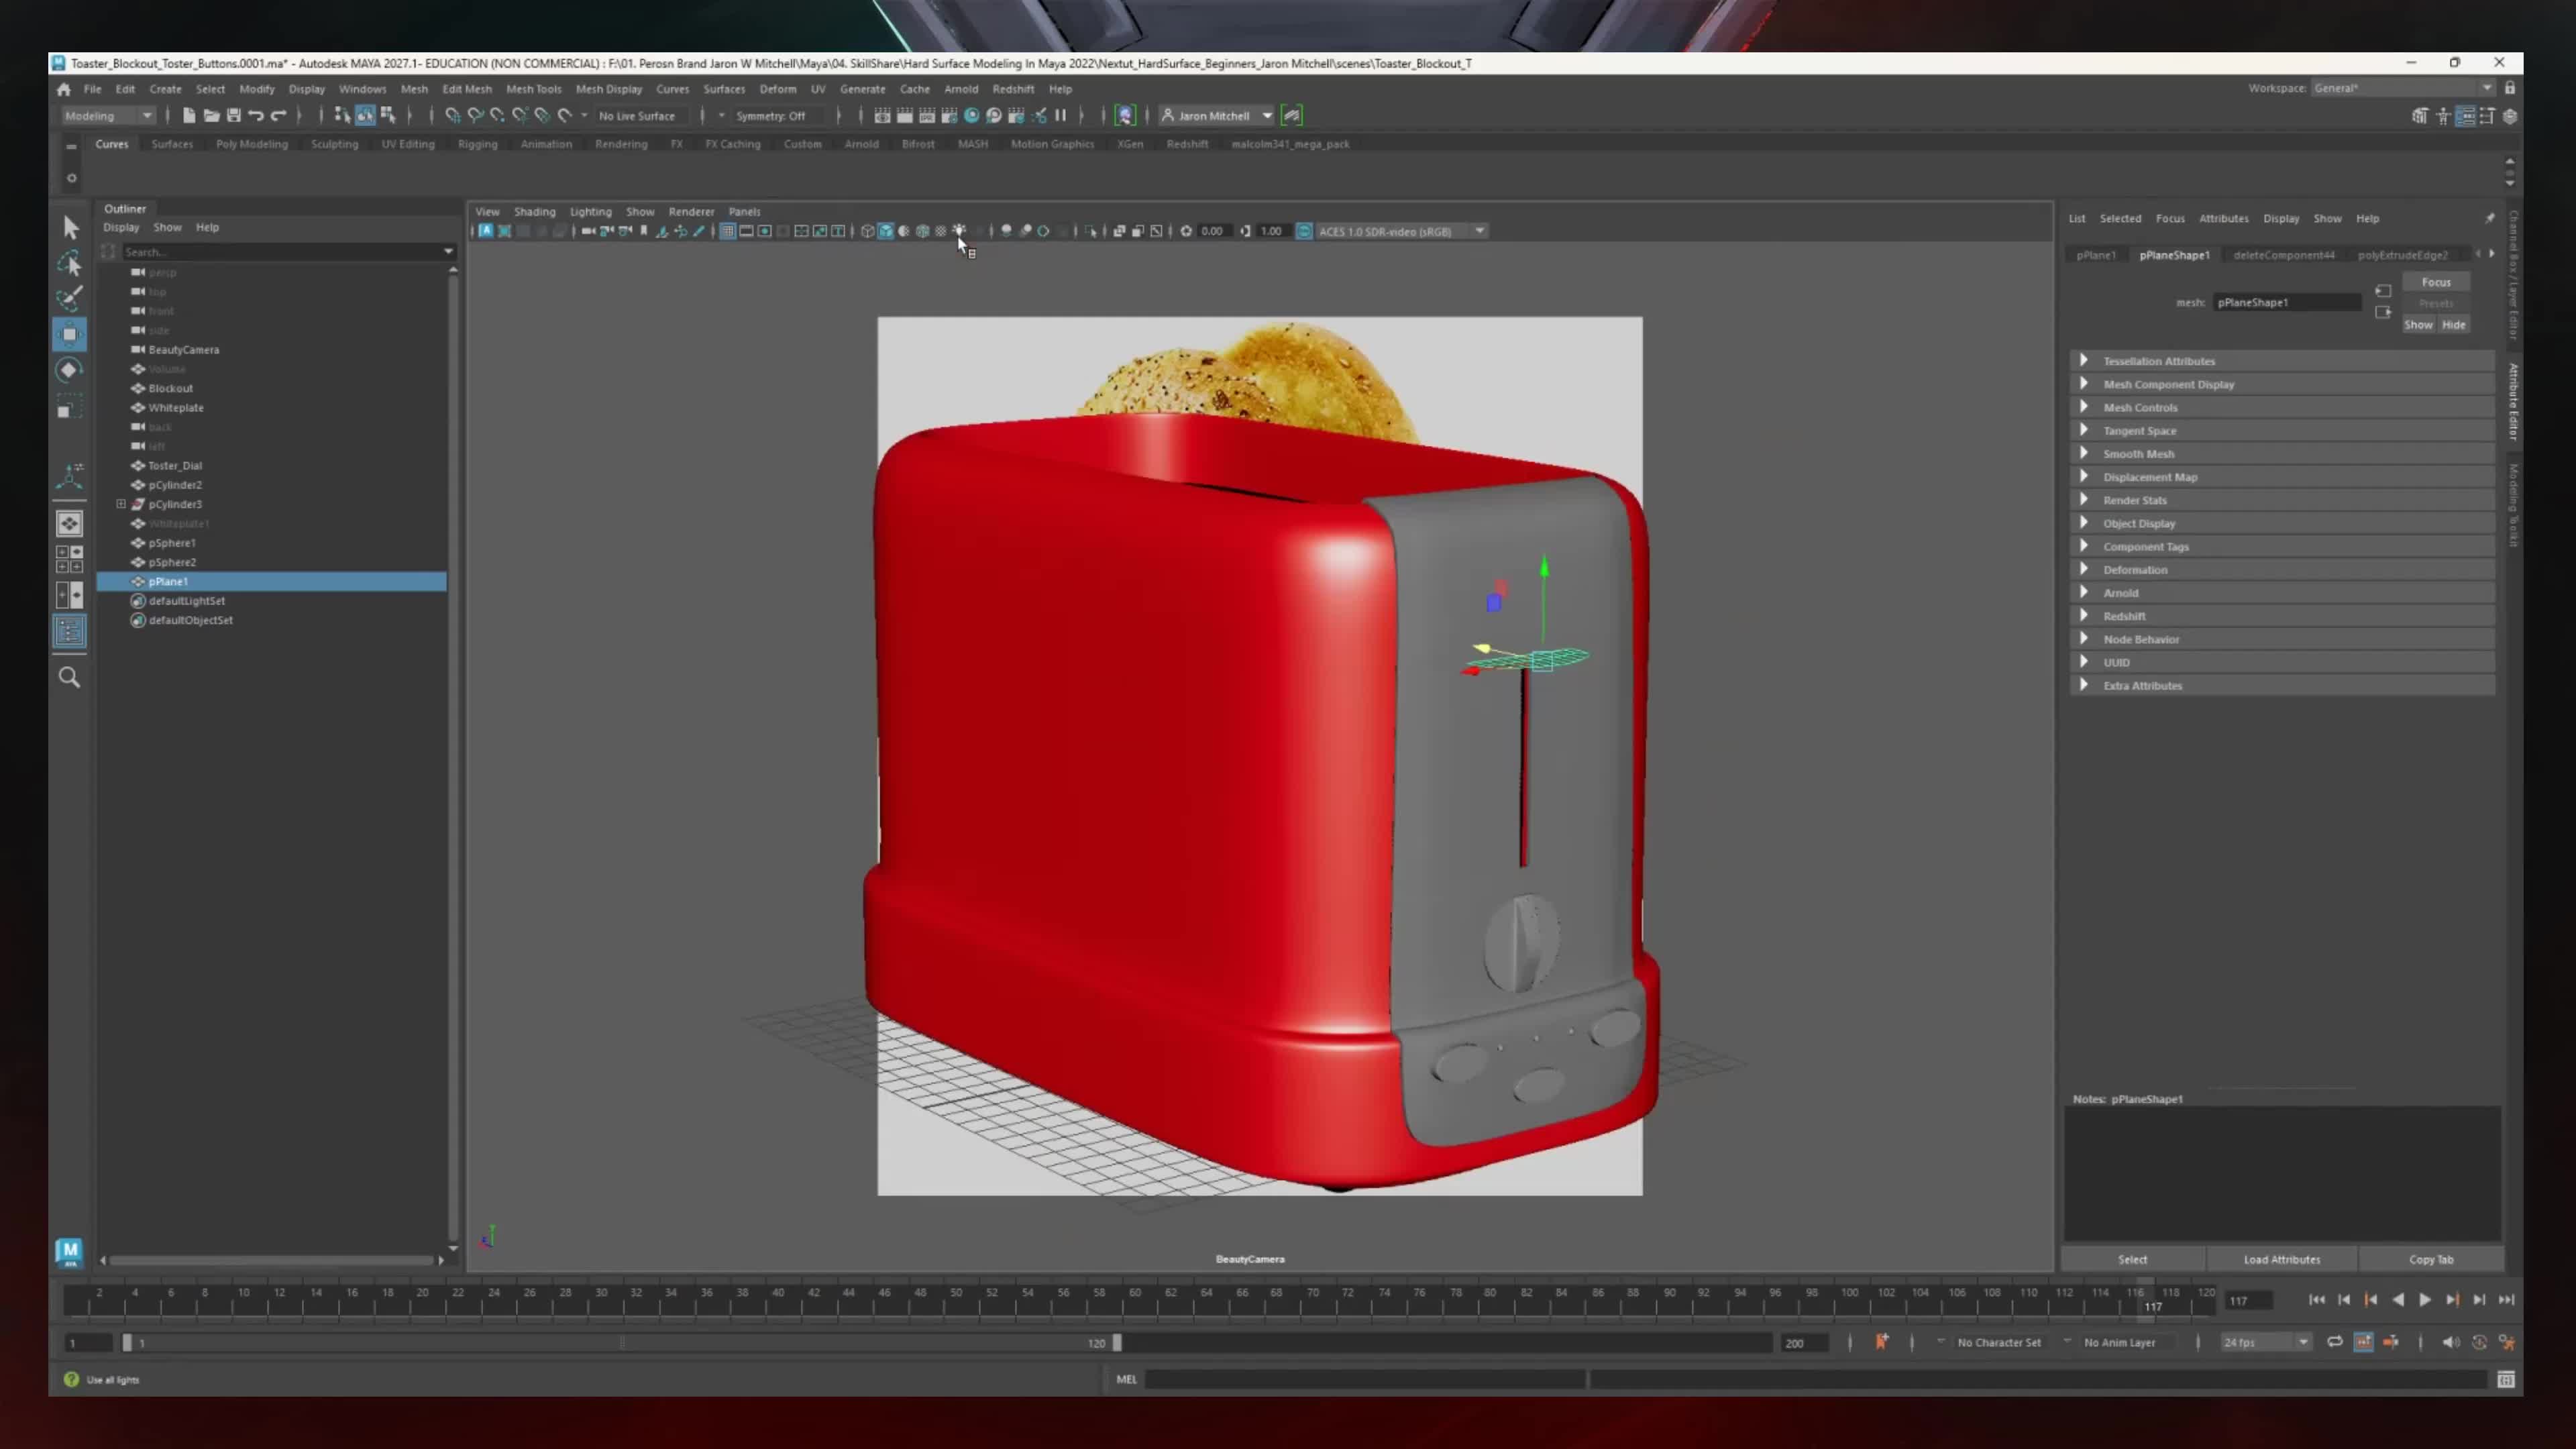Expand the Render Stats attribute section
The image size is (2576, 1449).
coord(2282,500)
